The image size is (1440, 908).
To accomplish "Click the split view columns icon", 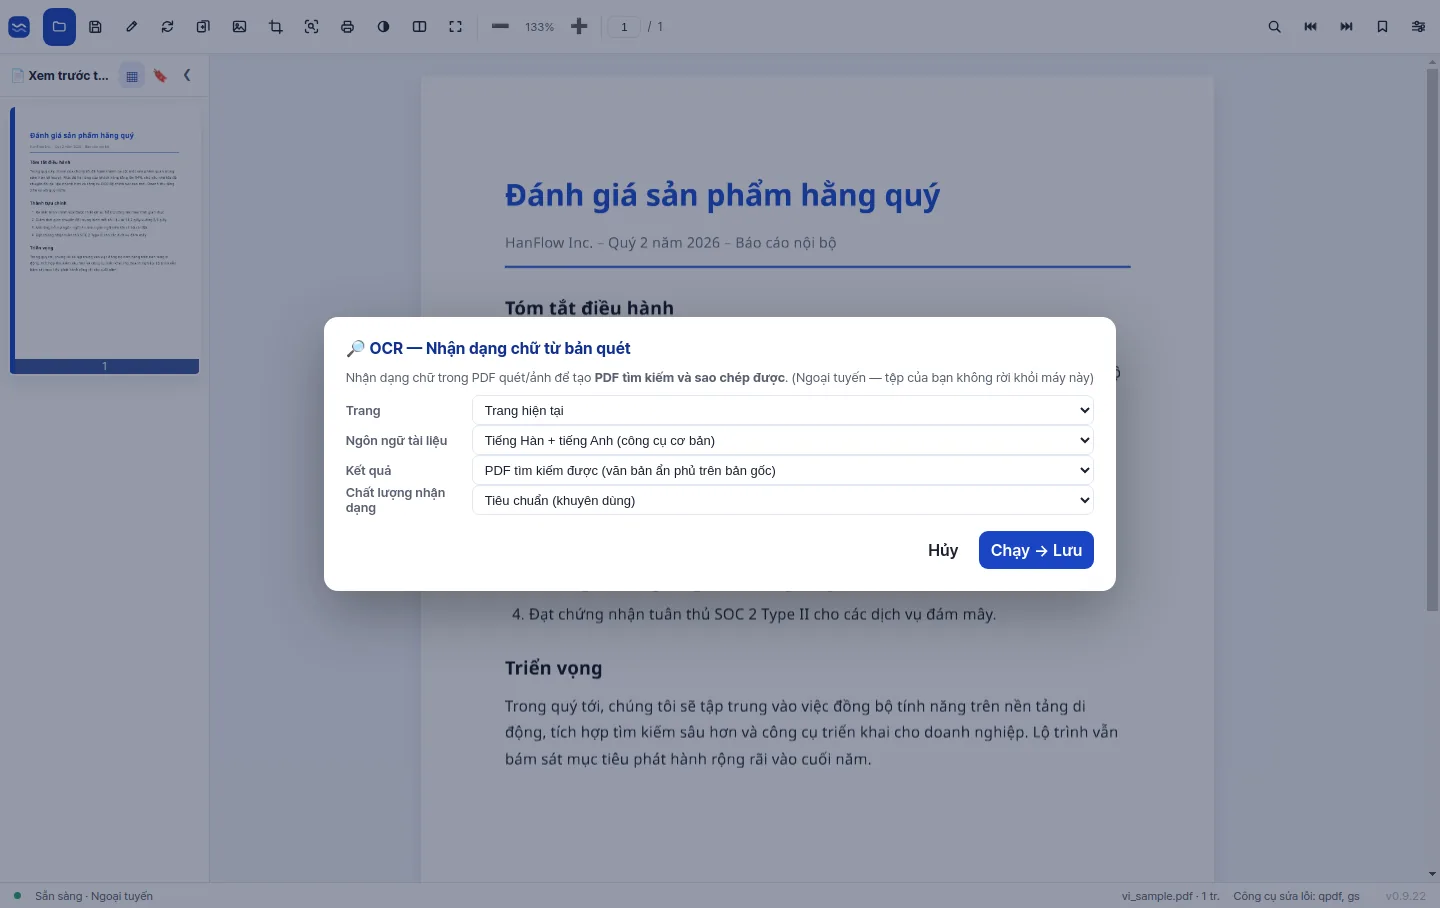I will [x=419, y=27].
